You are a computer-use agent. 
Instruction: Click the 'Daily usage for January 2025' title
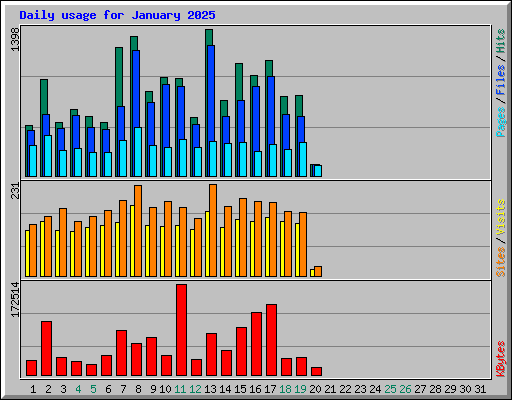tap(117, 15)
